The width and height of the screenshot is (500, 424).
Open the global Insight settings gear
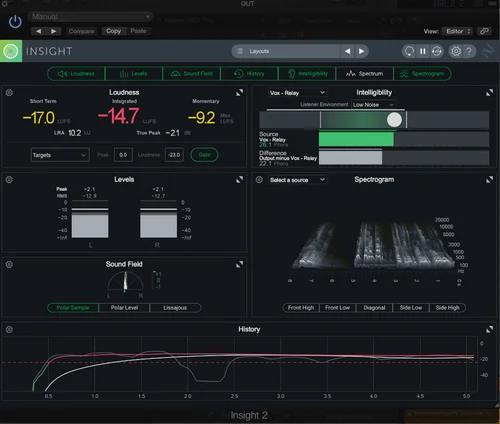pos(456,51)
